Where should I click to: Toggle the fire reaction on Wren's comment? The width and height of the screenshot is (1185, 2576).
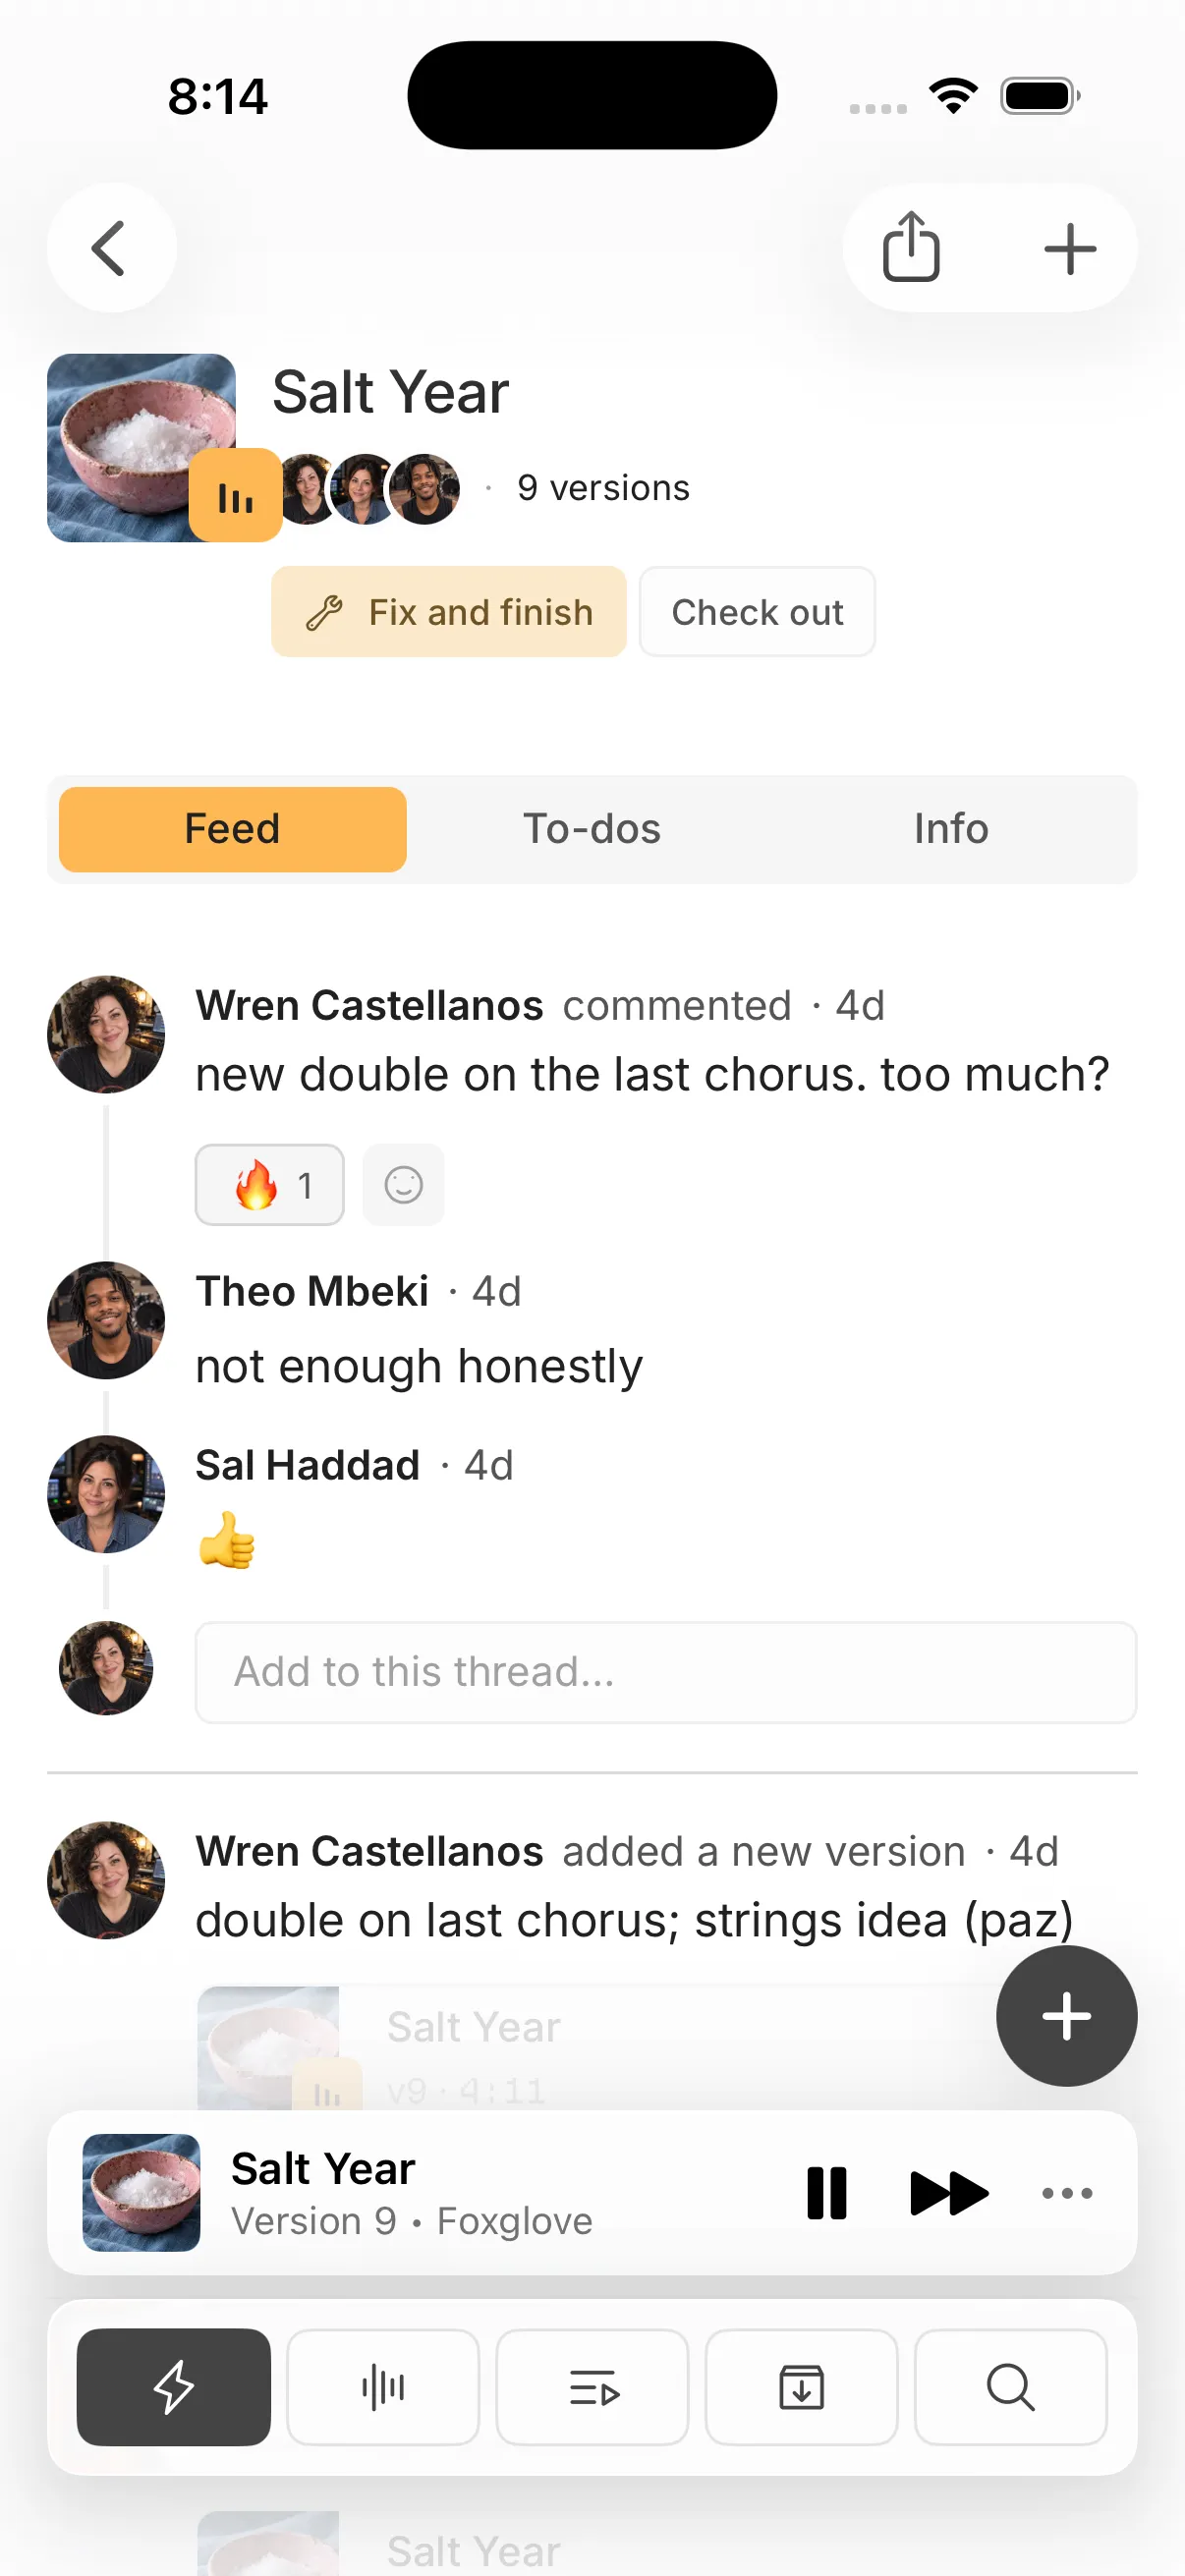270,1185
